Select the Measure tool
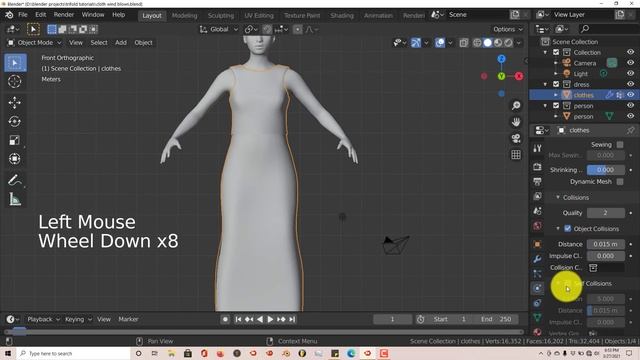 pos(15,199)
